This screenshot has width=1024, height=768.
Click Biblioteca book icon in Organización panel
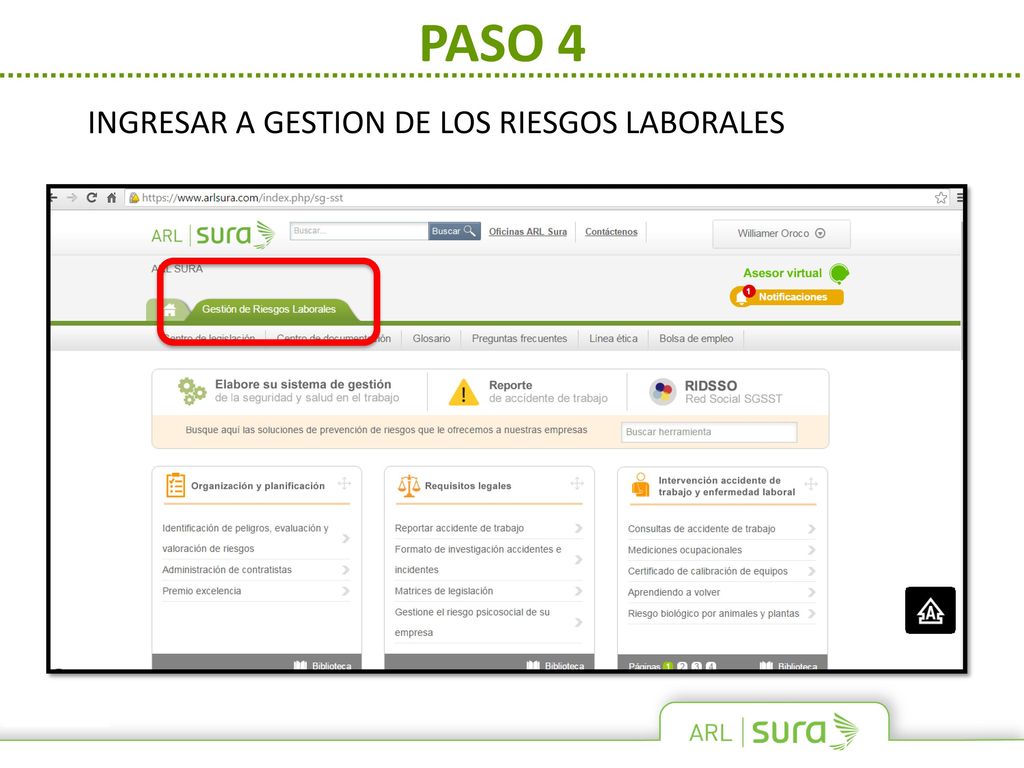pos(300,665)
